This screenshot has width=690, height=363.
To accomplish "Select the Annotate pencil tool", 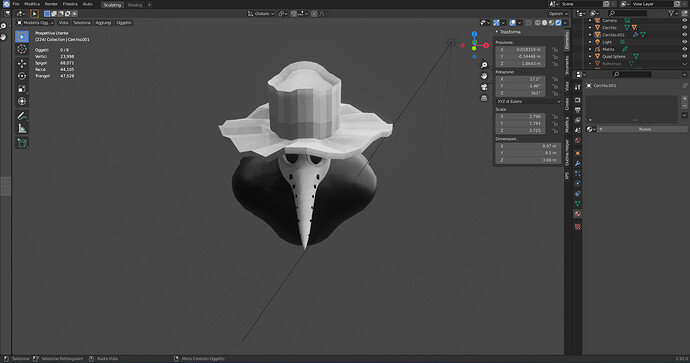I will pos(22,116).
